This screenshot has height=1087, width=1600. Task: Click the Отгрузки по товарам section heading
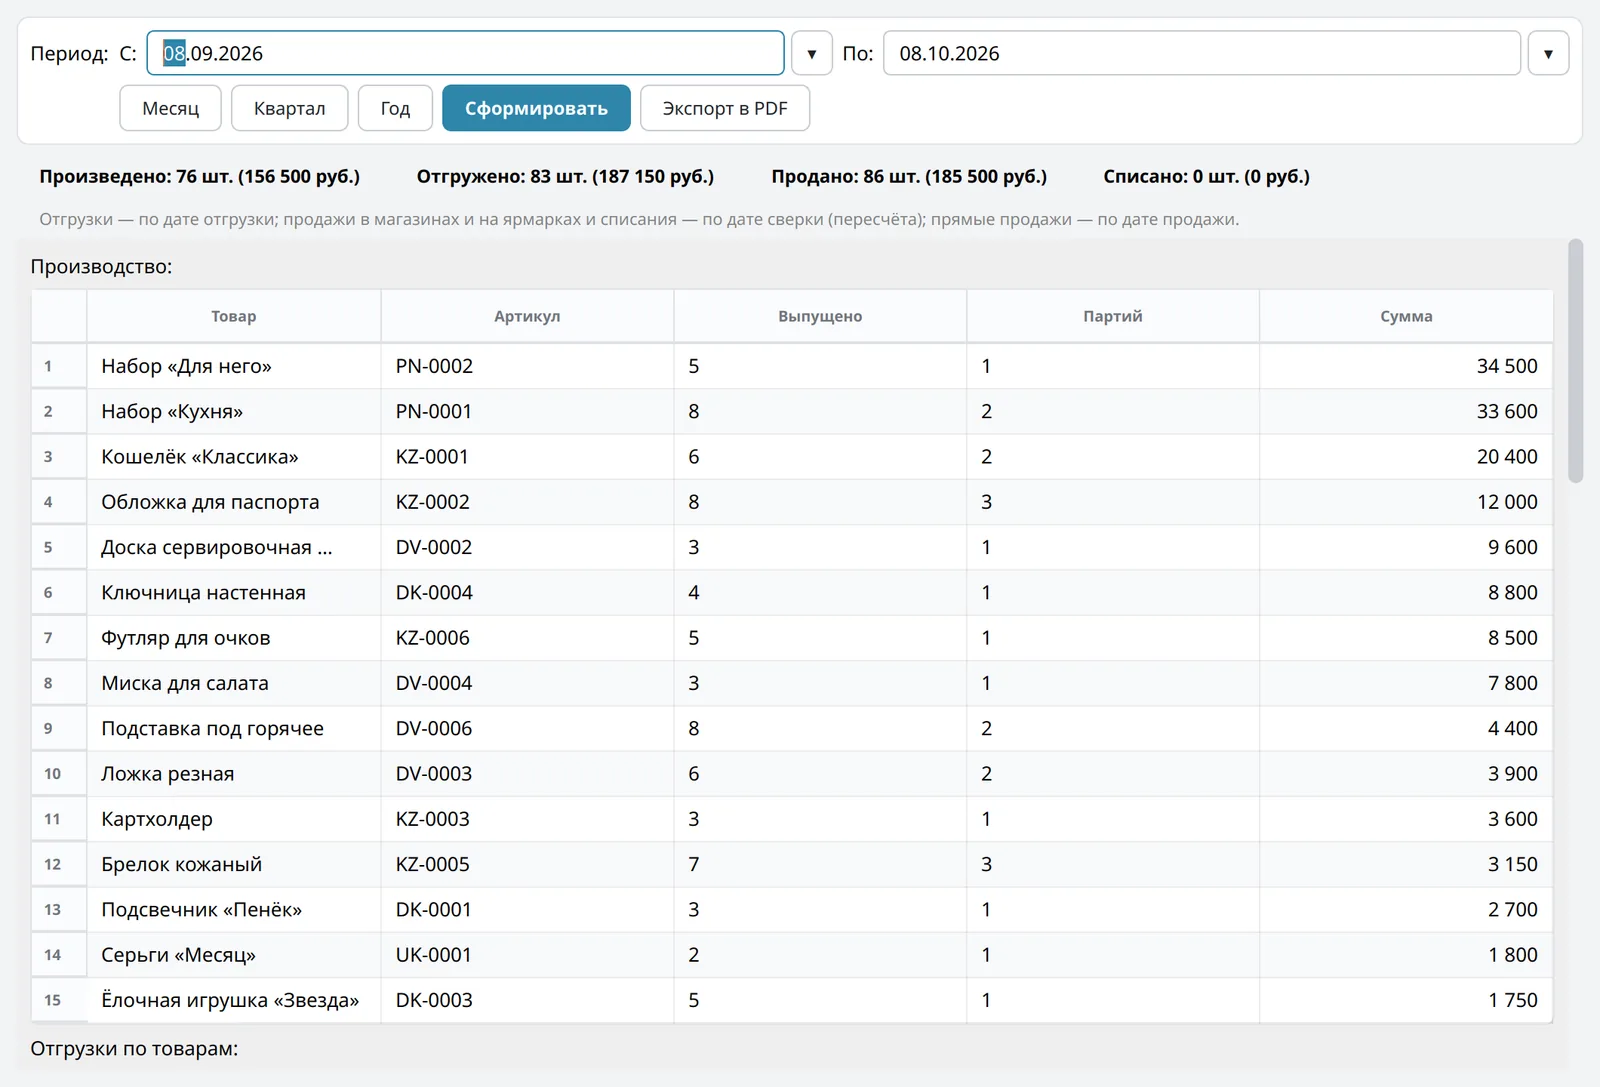(134, 1049)
